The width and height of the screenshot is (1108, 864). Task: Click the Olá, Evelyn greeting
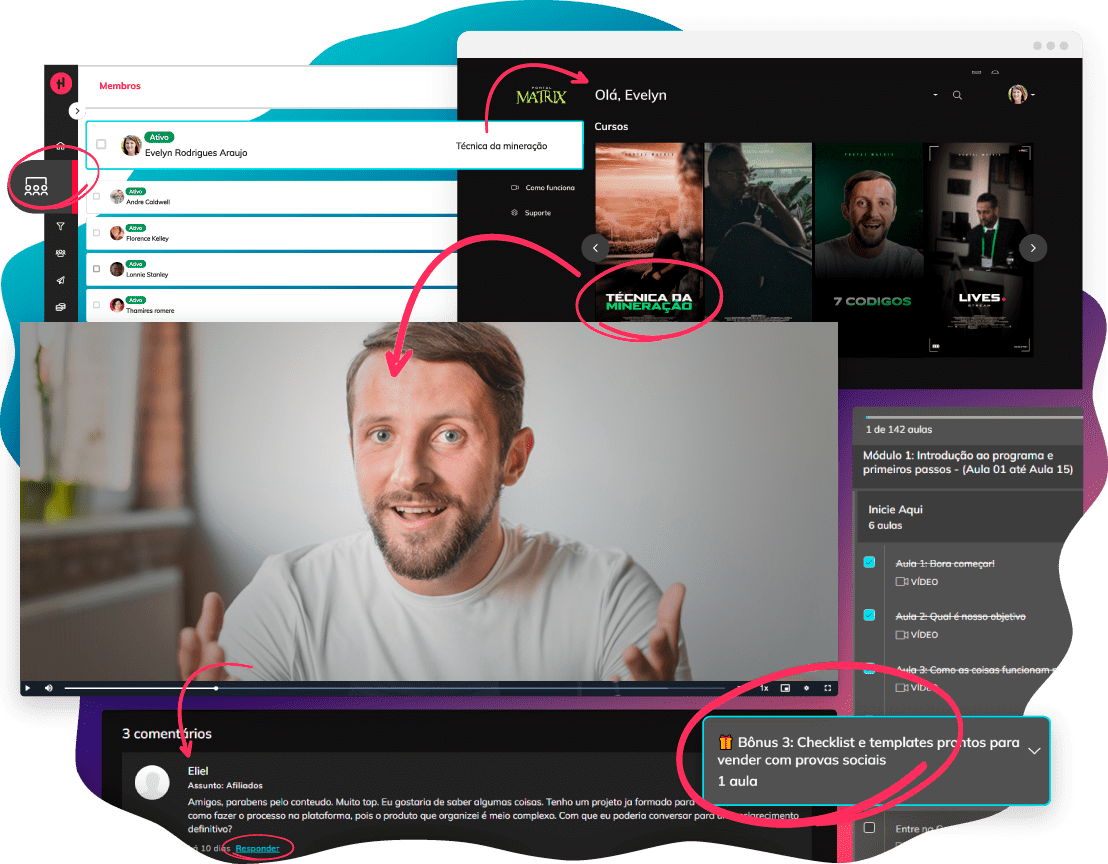630,95
